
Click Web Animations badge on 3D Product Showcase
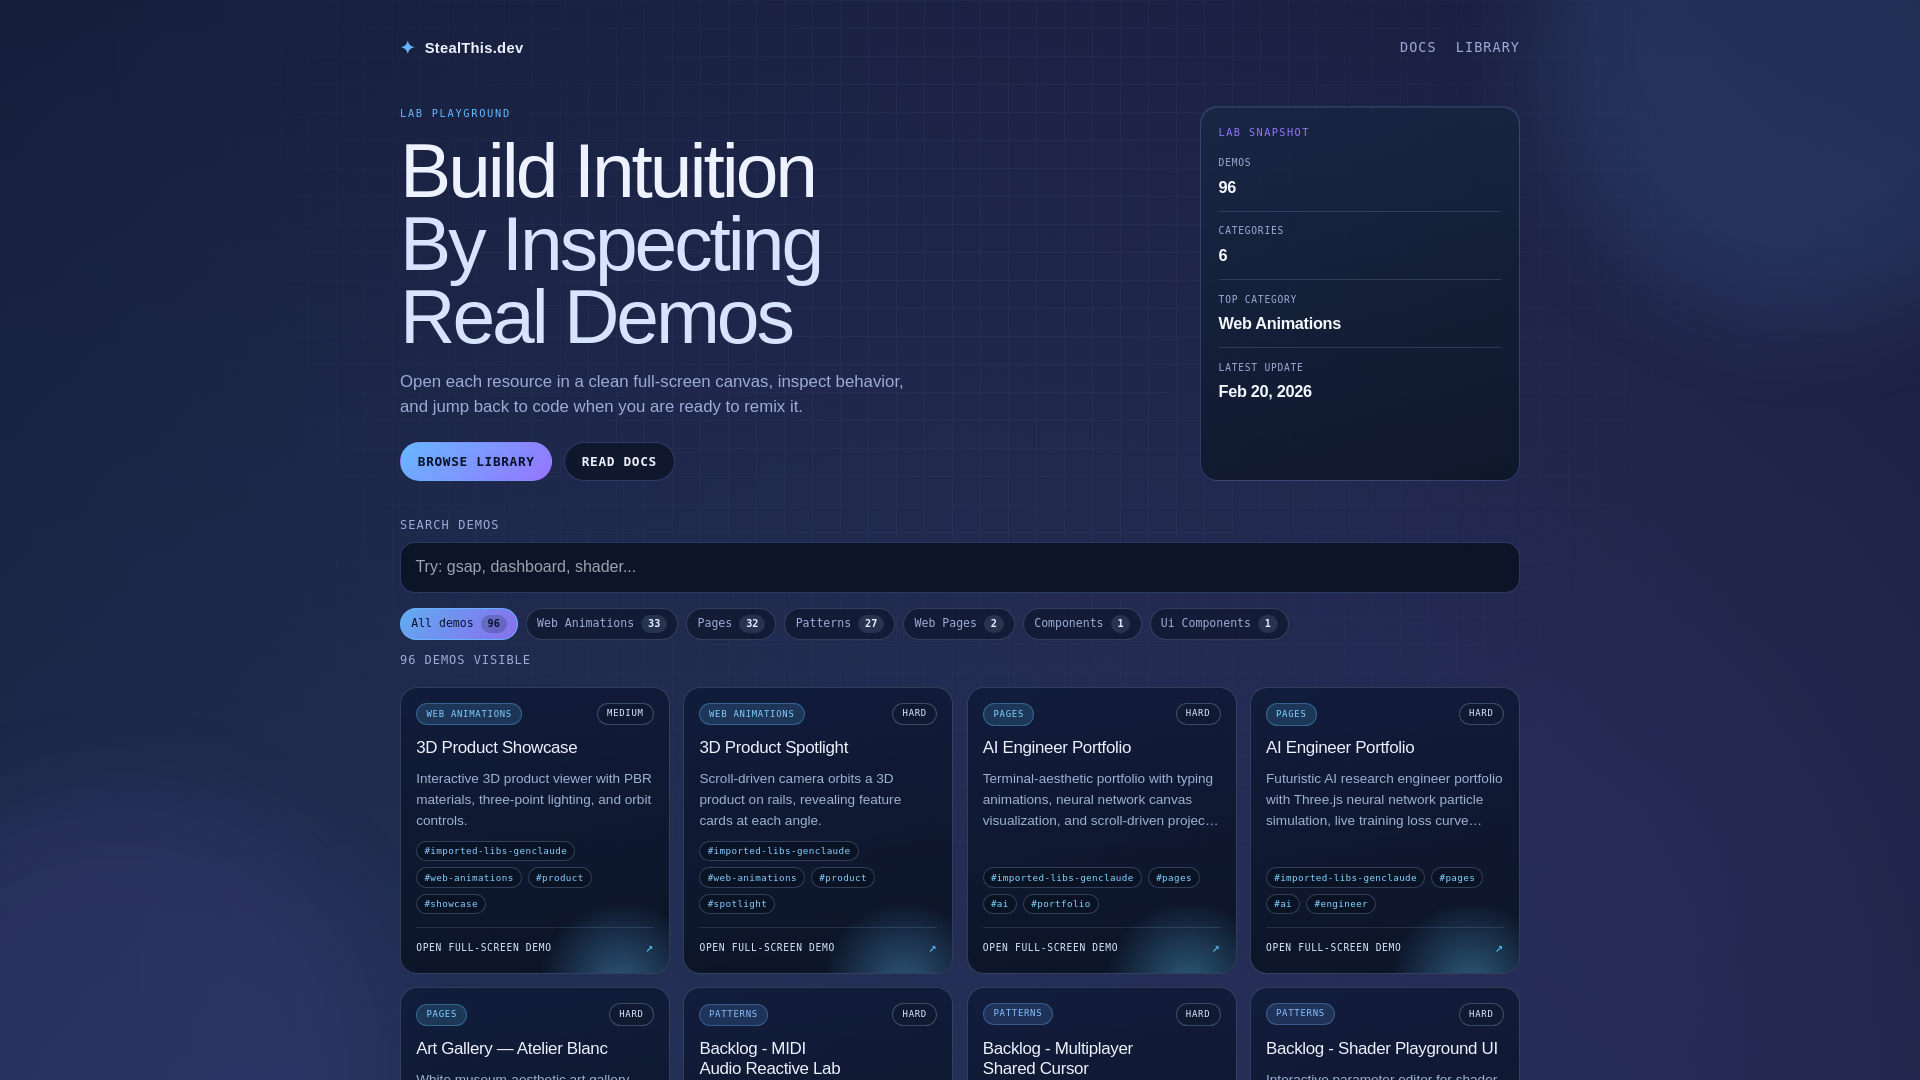(469, 714)
